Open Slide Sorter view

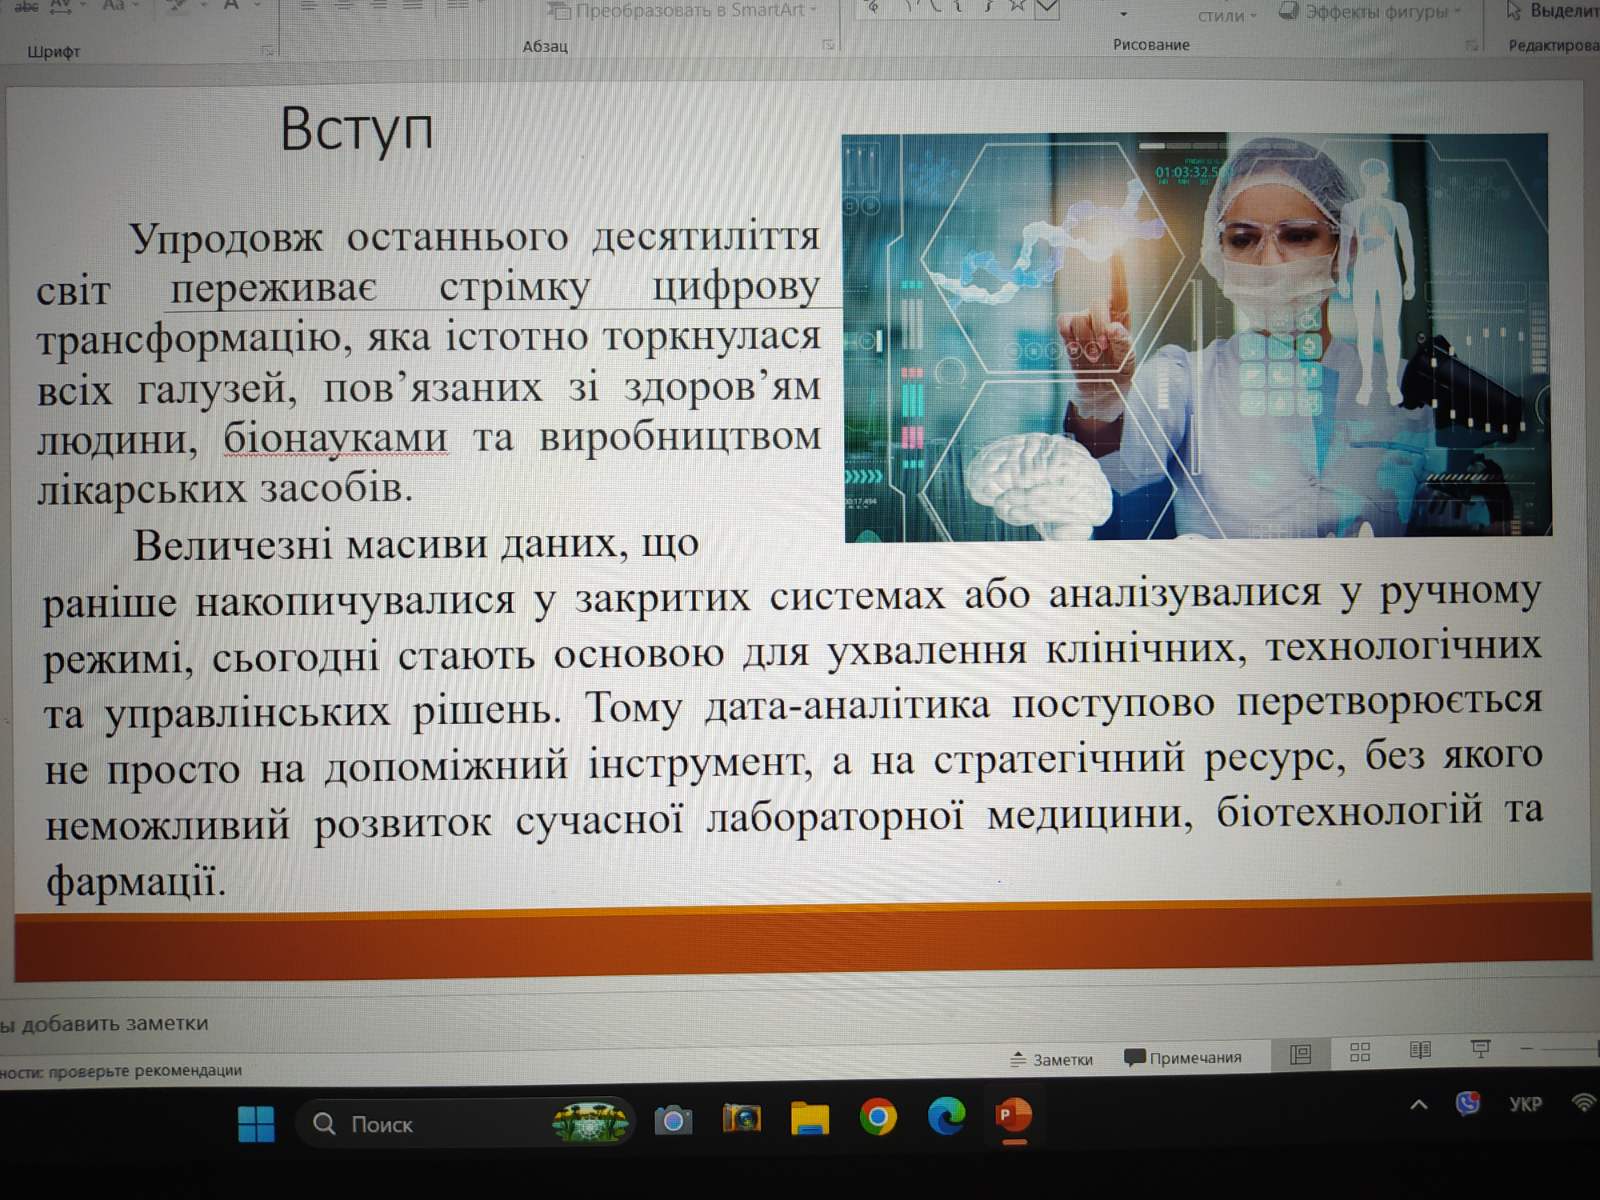tap(1360, 1052)
